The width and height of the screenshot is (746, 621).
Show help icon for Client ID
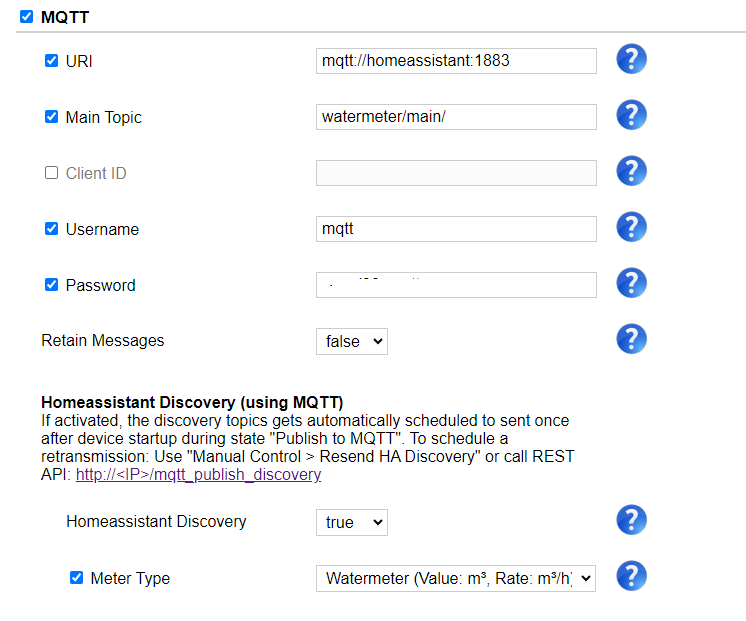[x=631, y=171]
